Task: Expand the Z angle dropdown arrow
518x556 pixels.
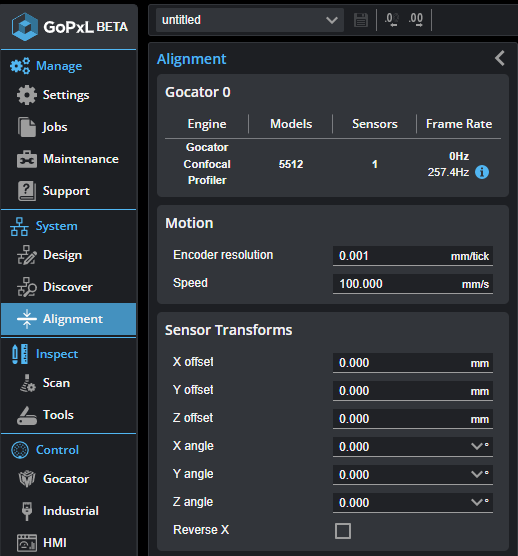Action: tap(477, 502)
